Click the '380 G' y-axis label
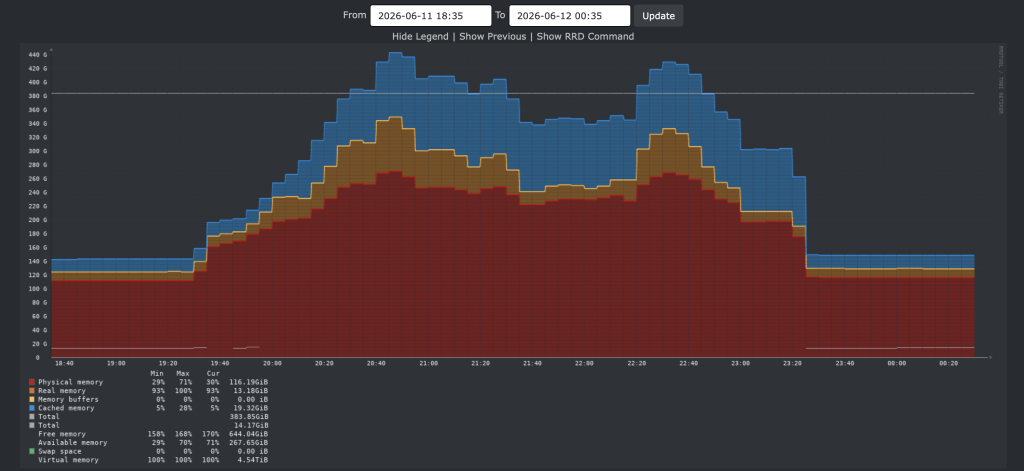This screenshot has width=1024, height=471. (x=37, y=96)
